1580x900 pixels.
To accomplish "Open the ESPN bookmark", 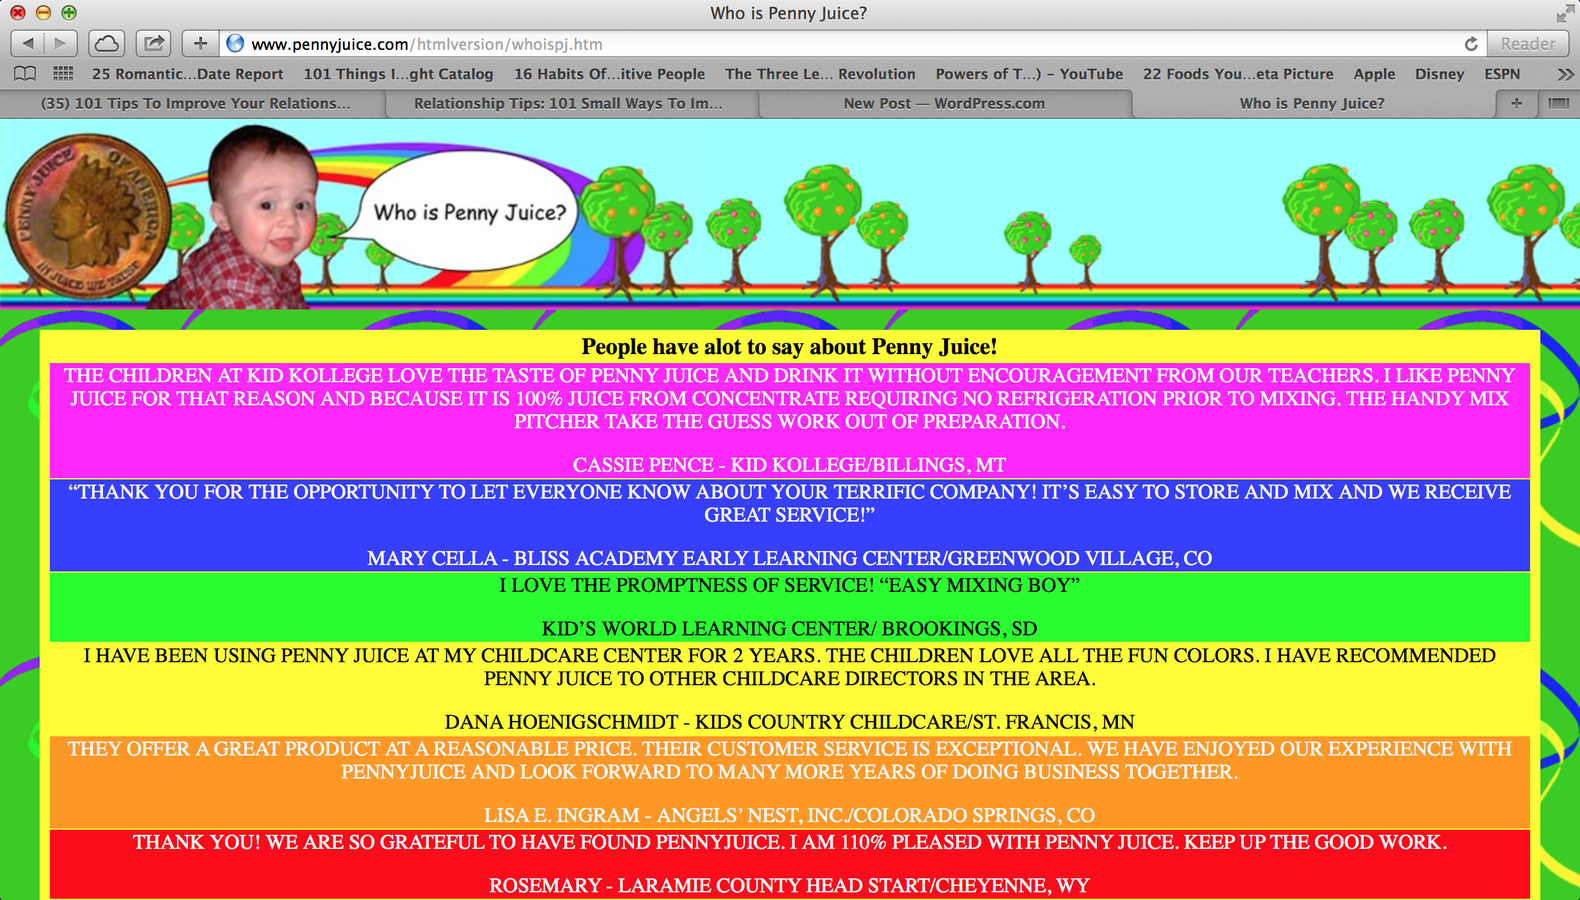I will point(1502,74).
